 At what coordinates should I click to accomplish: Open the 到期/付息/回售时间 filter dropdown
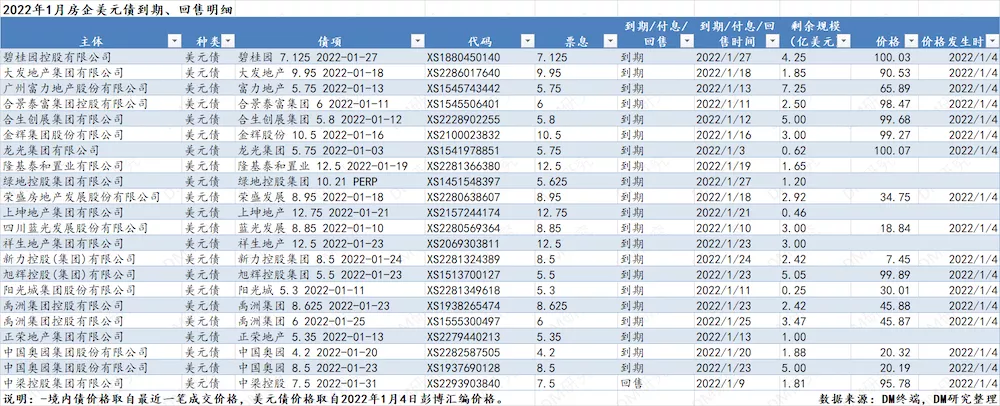point(772,41)
